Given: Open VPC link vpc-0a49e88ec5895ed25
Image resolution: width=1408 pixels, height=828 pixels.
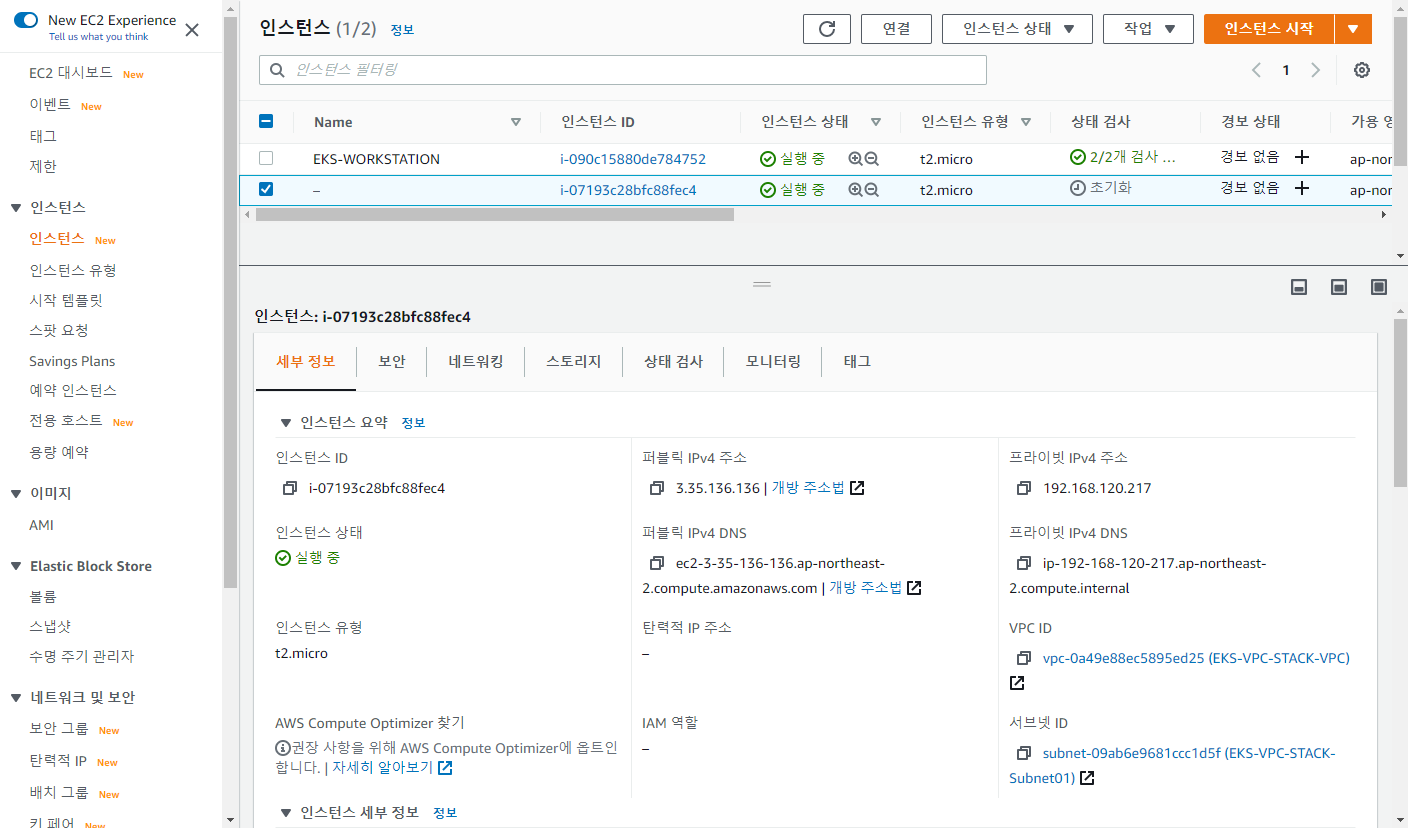Looking at the screenshot, I should pyautogui.click(x=1196, y=658).
